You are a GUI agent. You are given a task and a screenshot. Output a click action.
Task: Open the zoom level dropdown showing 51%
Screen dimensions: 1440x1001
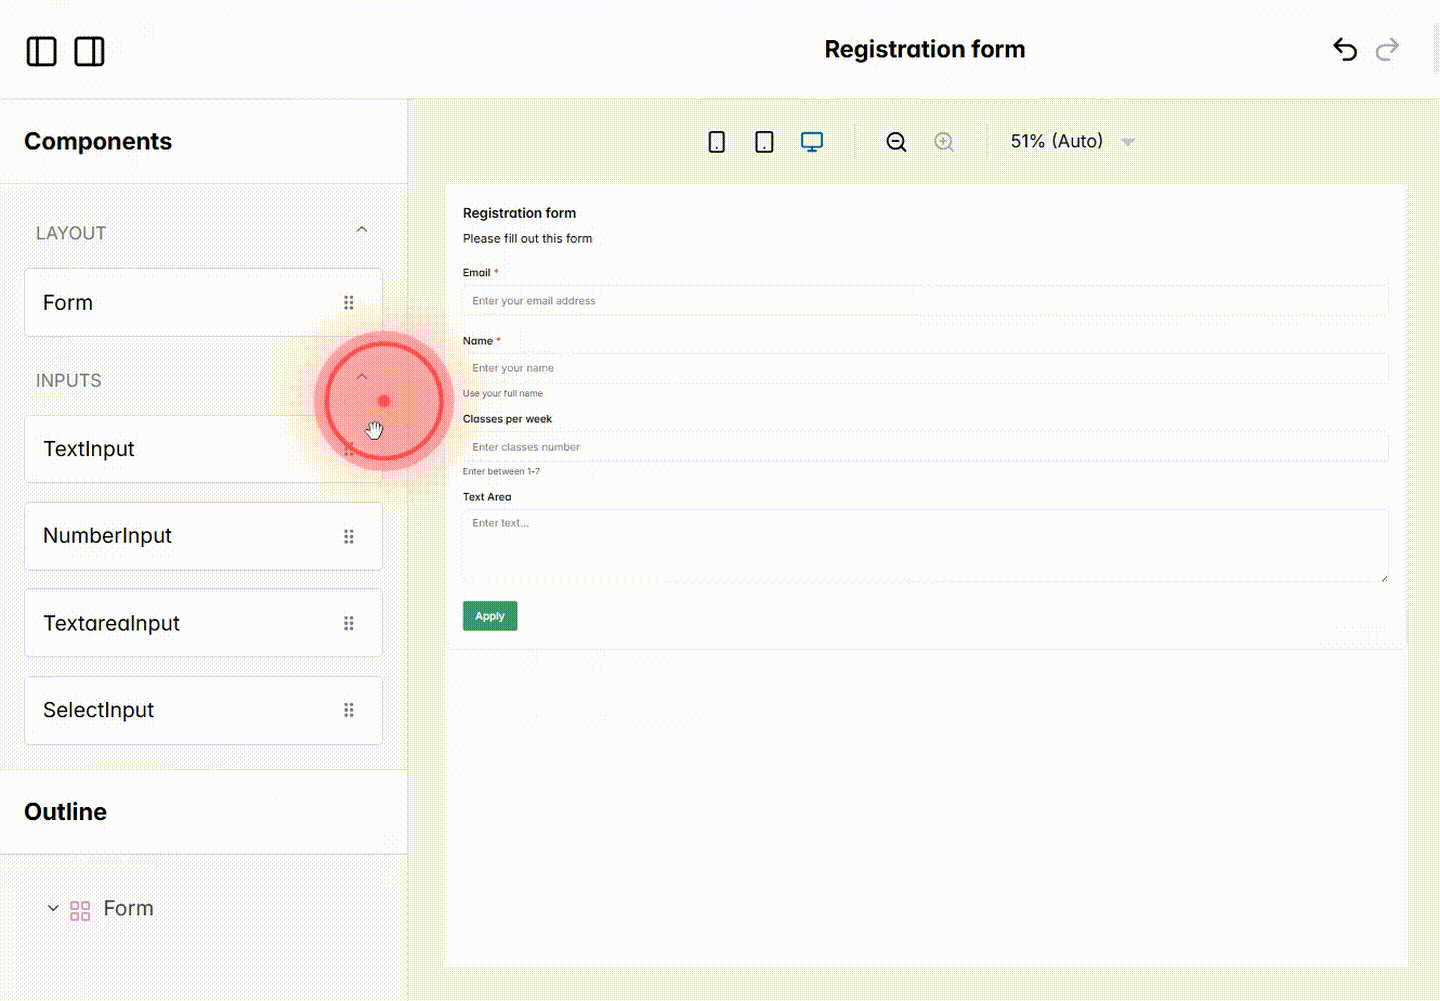tap(1069, 141)
